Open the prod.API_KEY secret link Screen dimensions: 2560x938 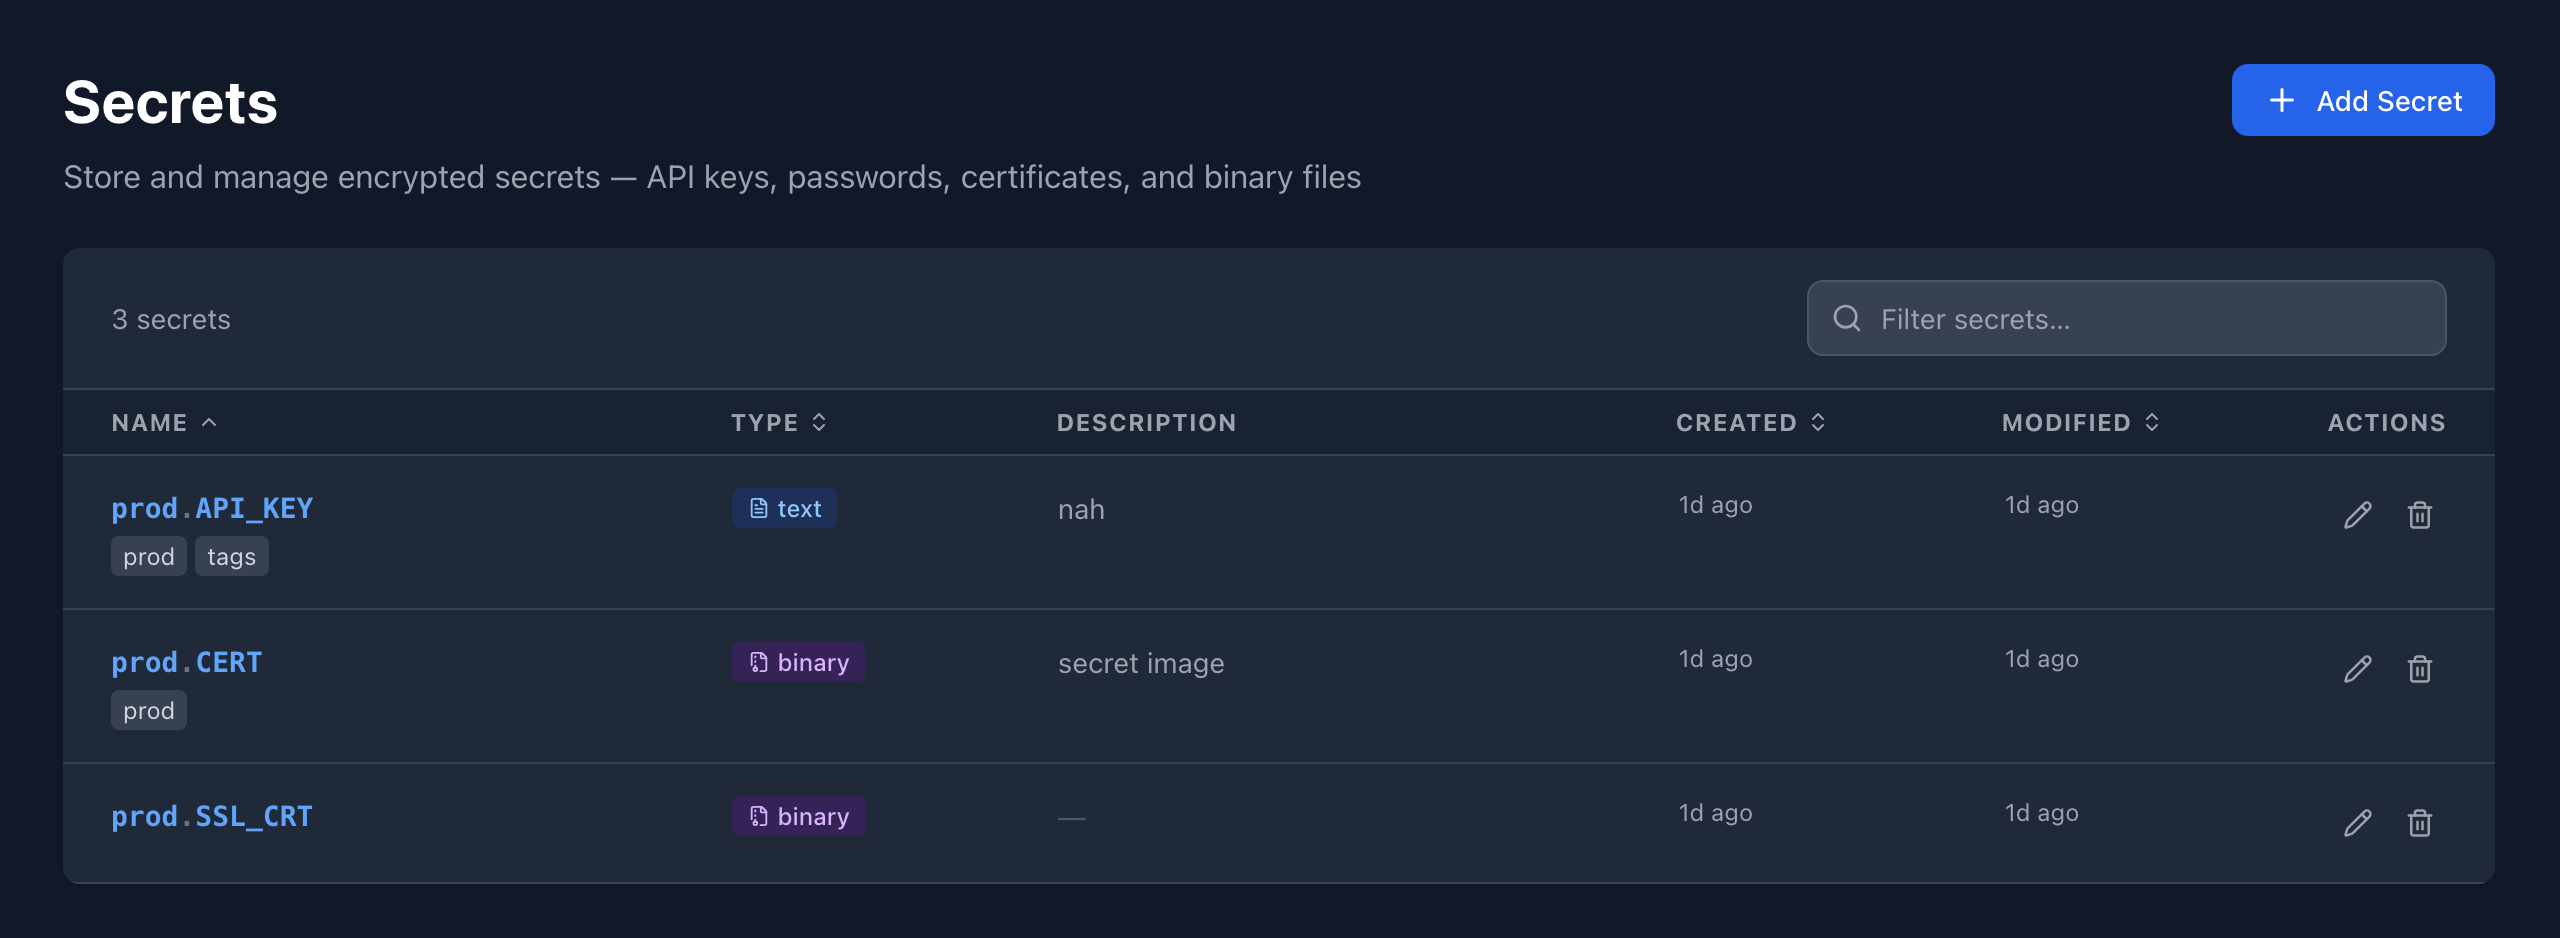212,508
